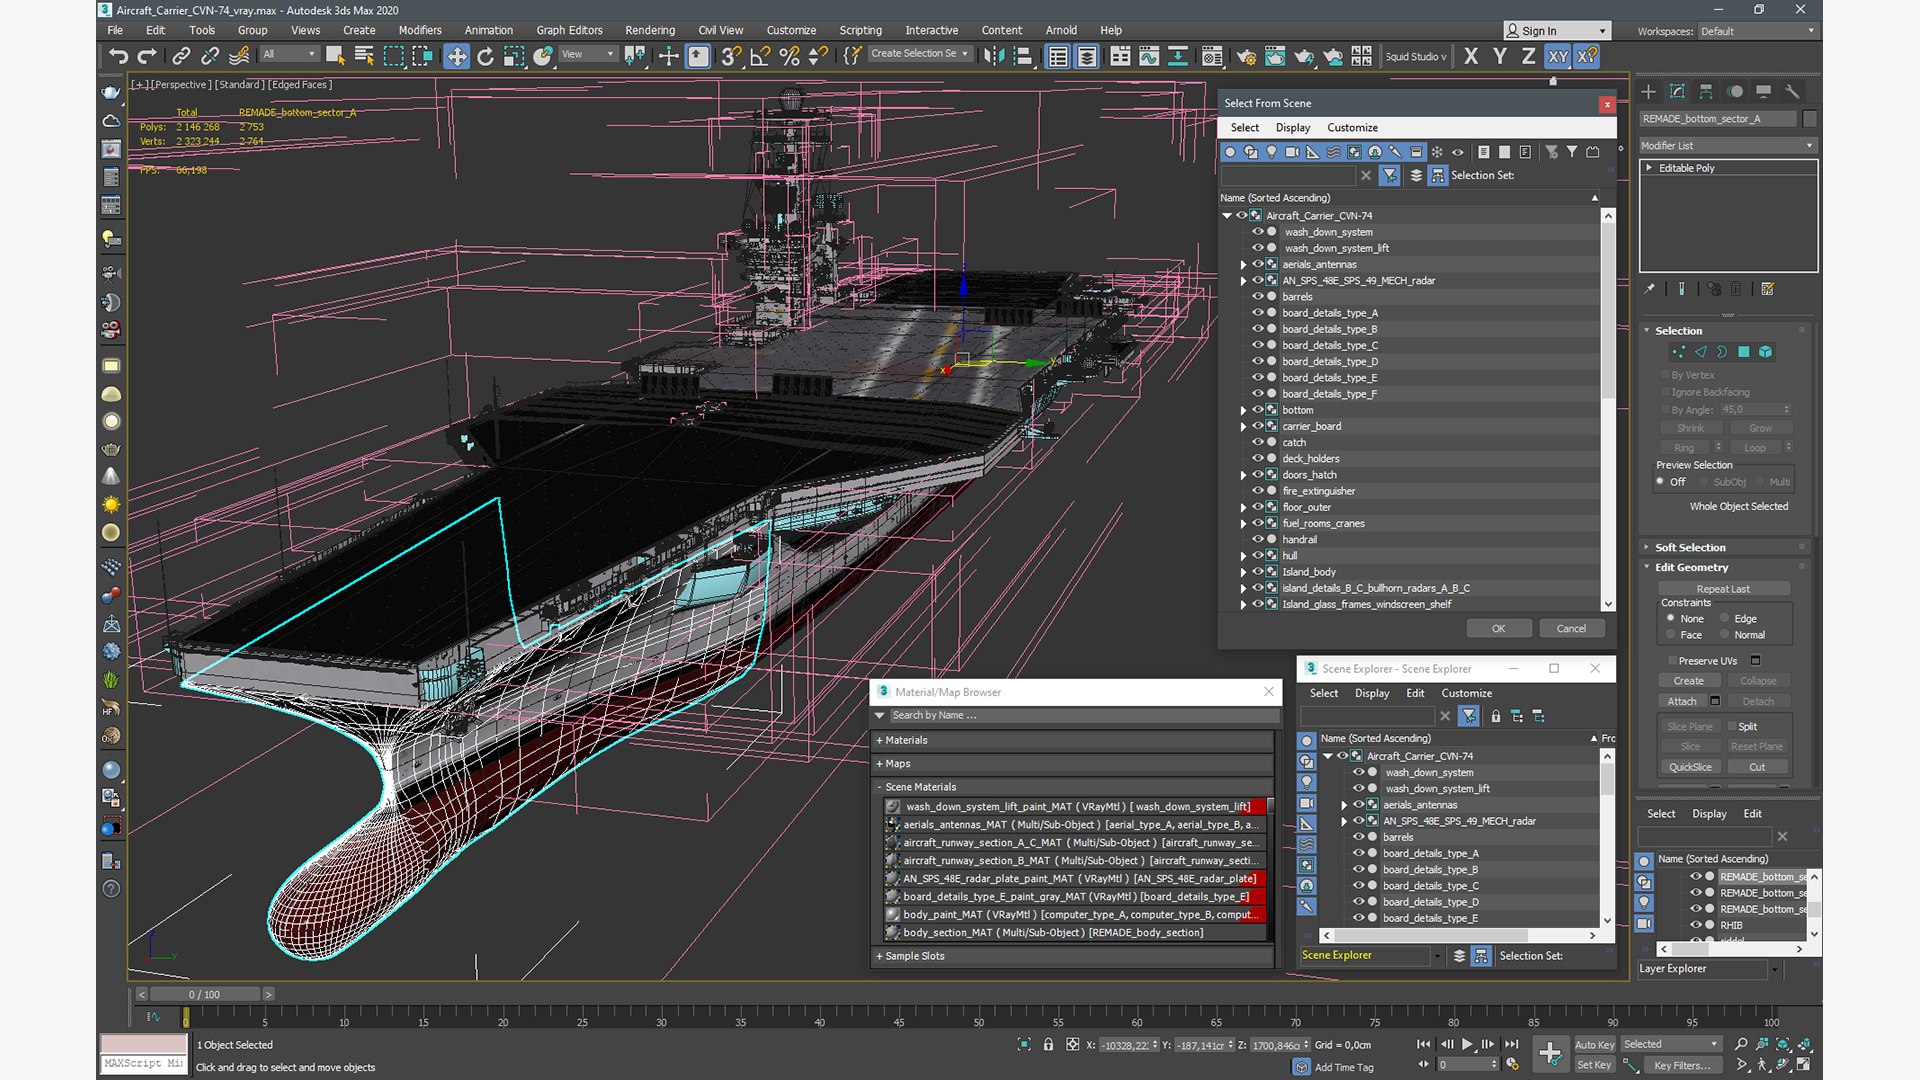Click the Attach button

1682,702
